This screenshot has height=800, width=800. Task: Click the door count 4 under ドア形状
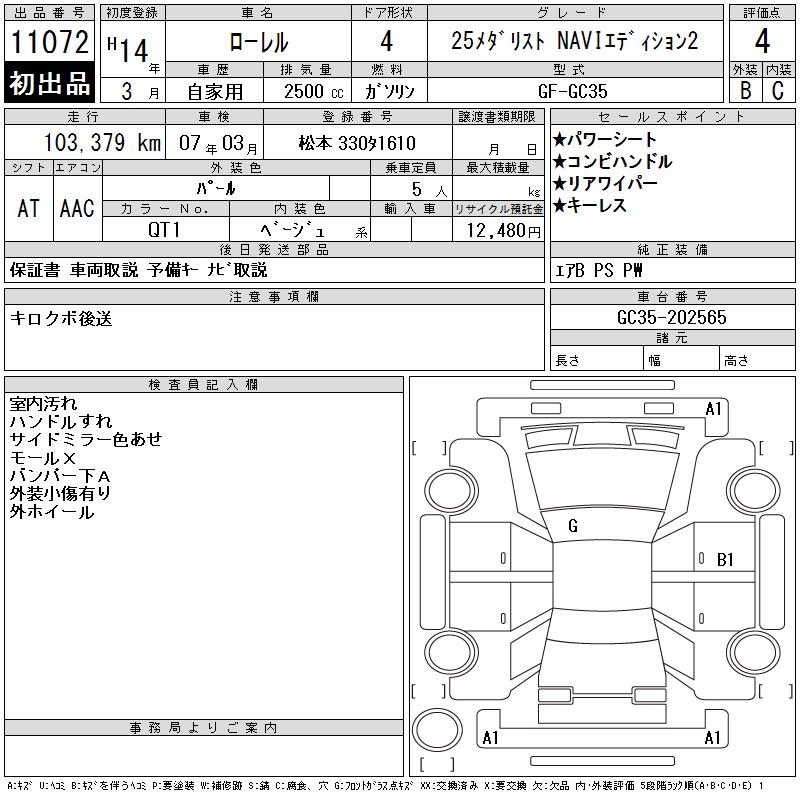pos(387,41)
